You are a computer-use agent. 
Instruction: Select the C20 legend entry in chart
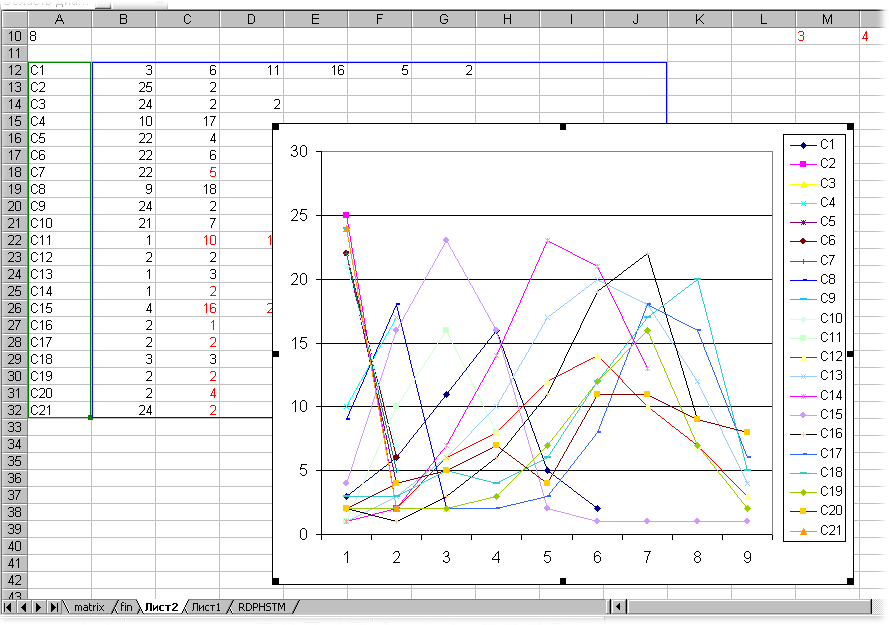(x=815, y=512)
